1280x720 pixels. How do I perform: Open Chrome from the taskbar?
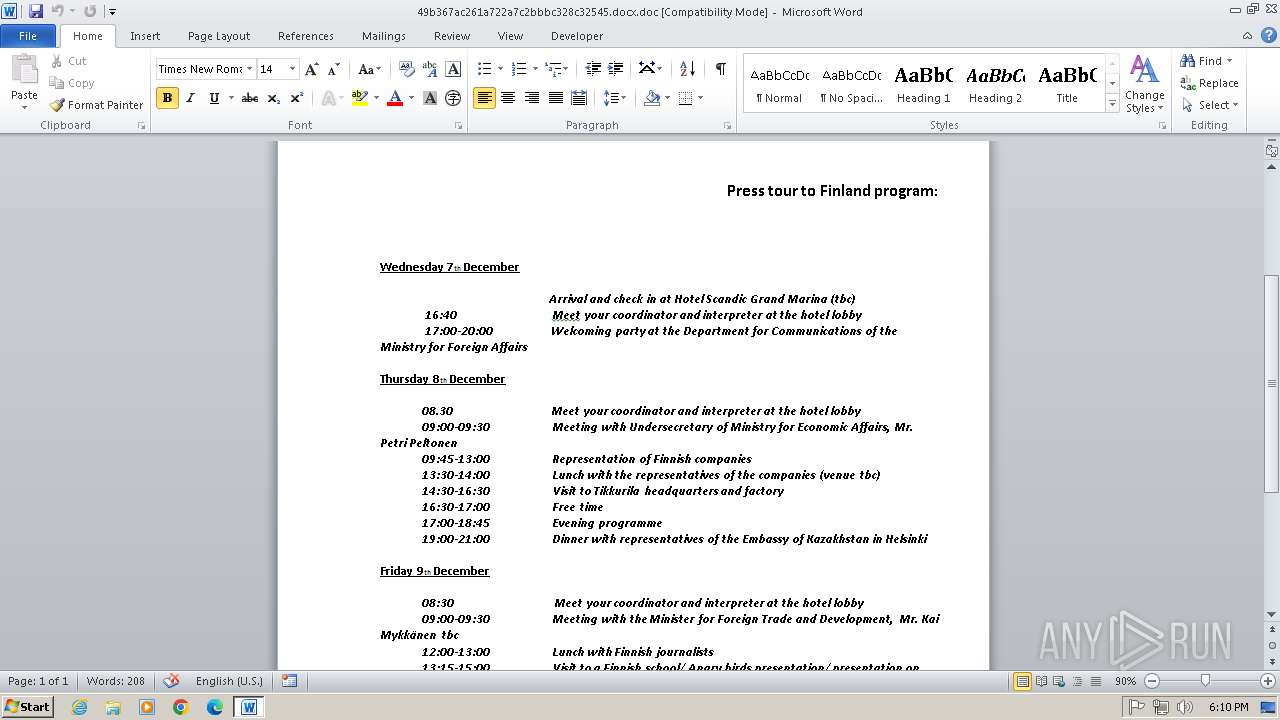[x=181, y=706]
